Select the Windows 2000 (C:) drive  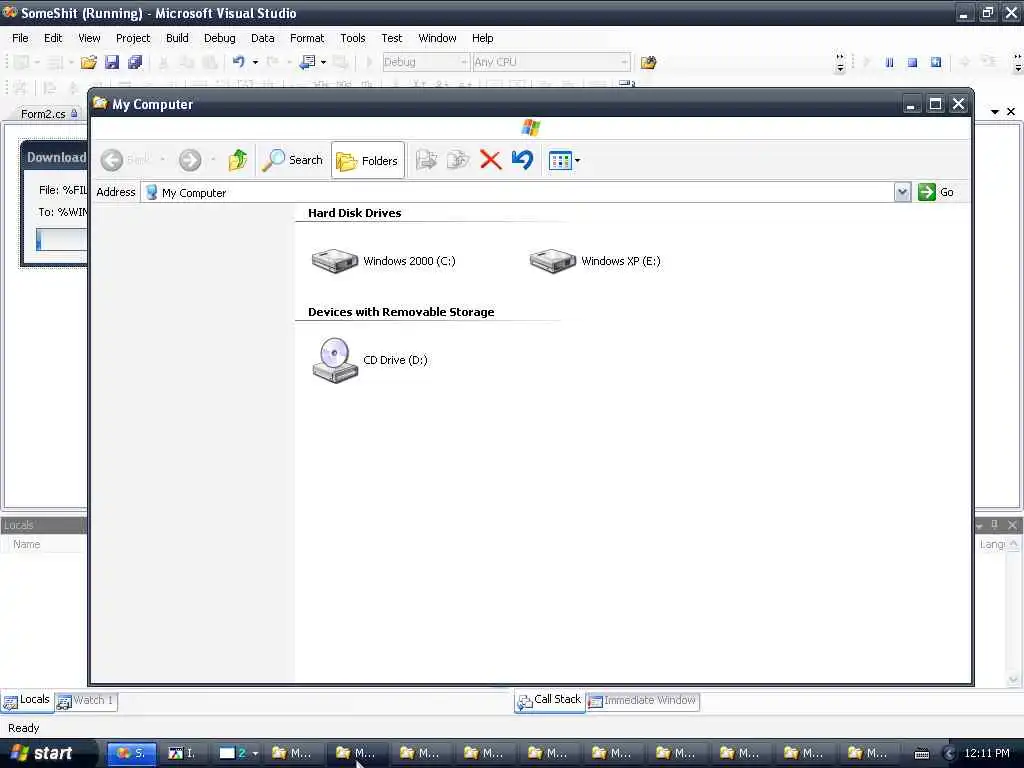(x=383, y=261)
